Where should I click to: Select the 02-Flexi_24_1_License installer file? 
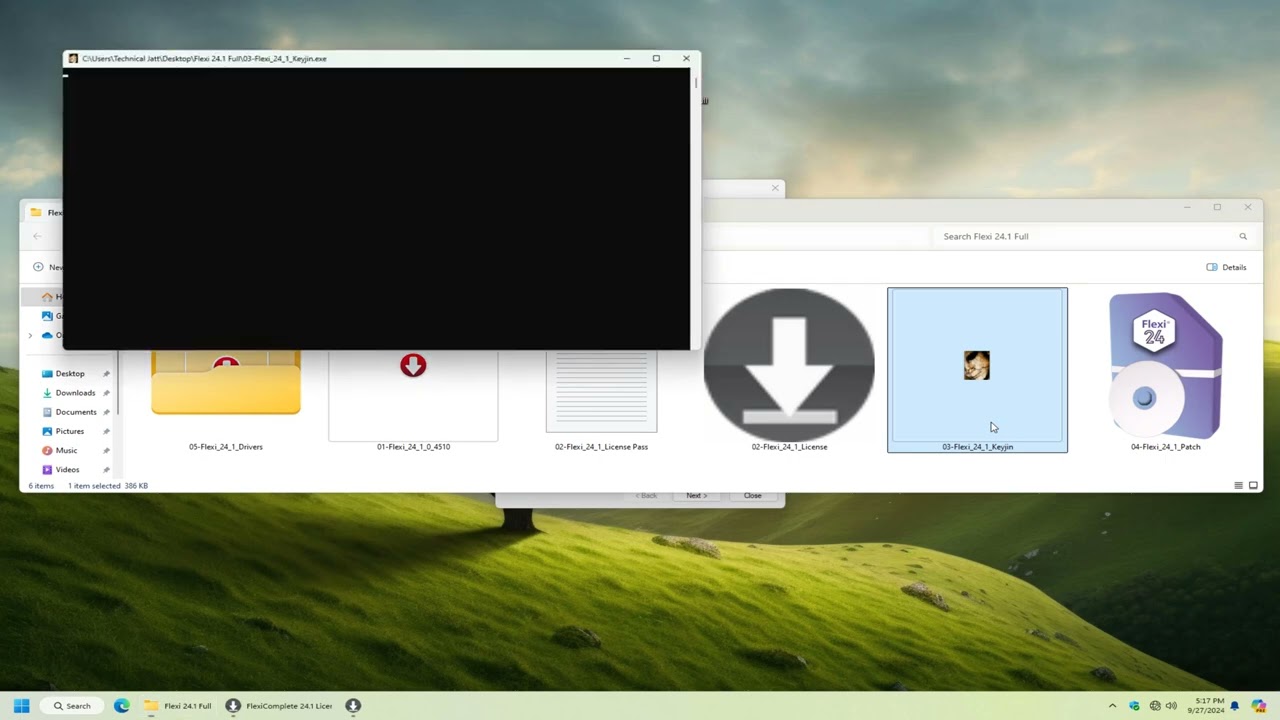click(x=789, y=370)
